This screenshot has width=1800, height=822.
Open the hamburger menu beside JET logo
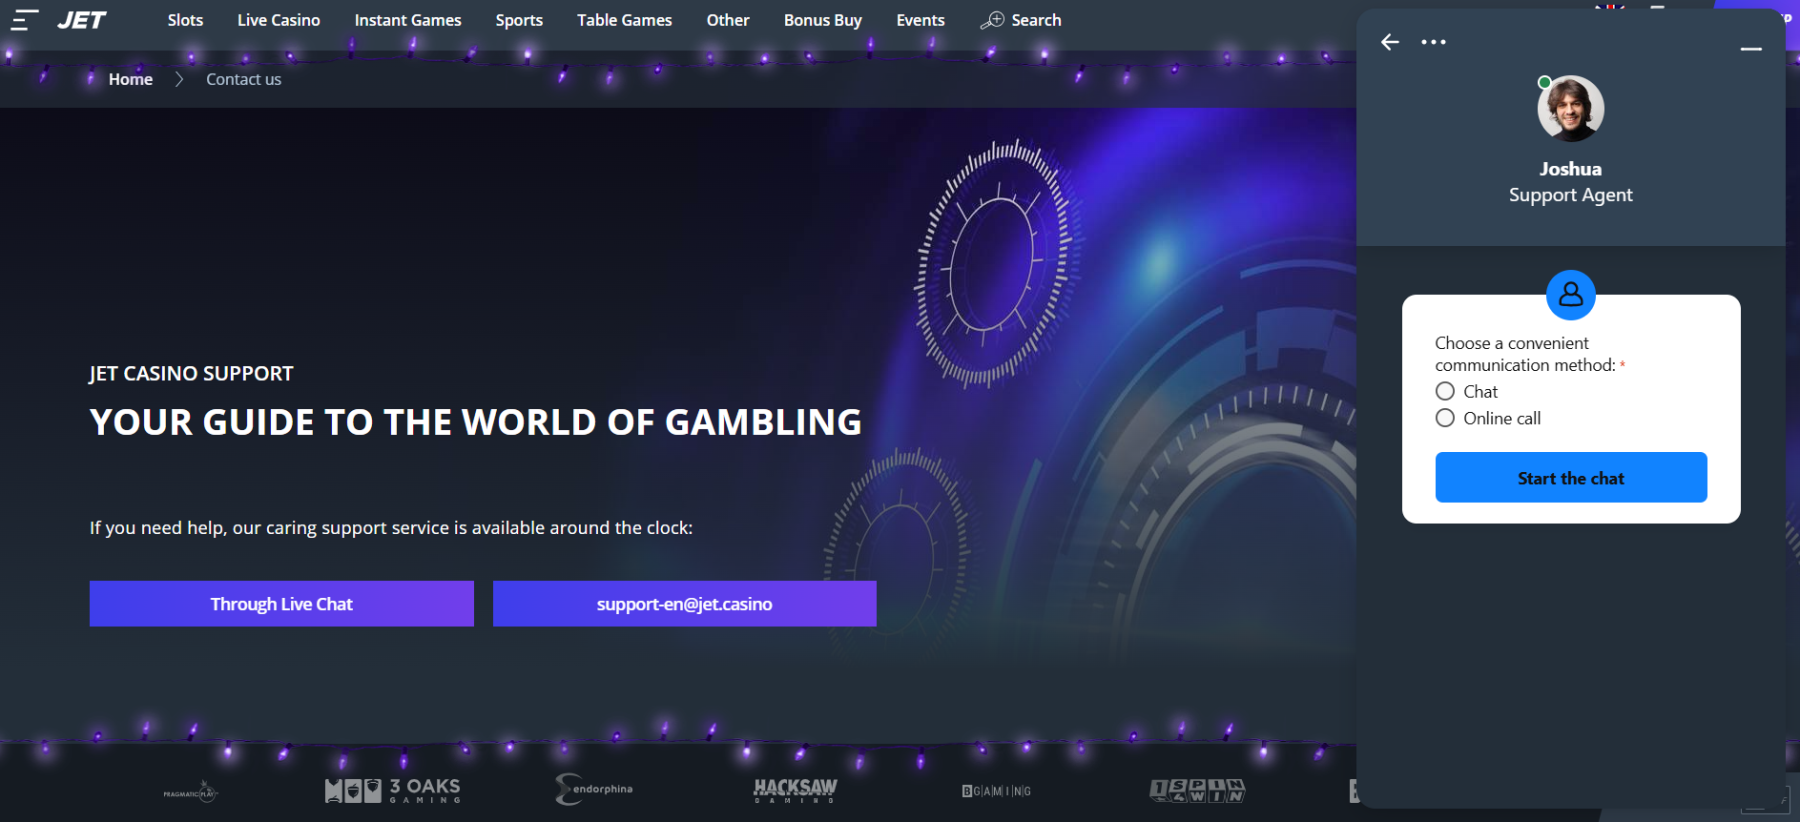click(25, 20)
